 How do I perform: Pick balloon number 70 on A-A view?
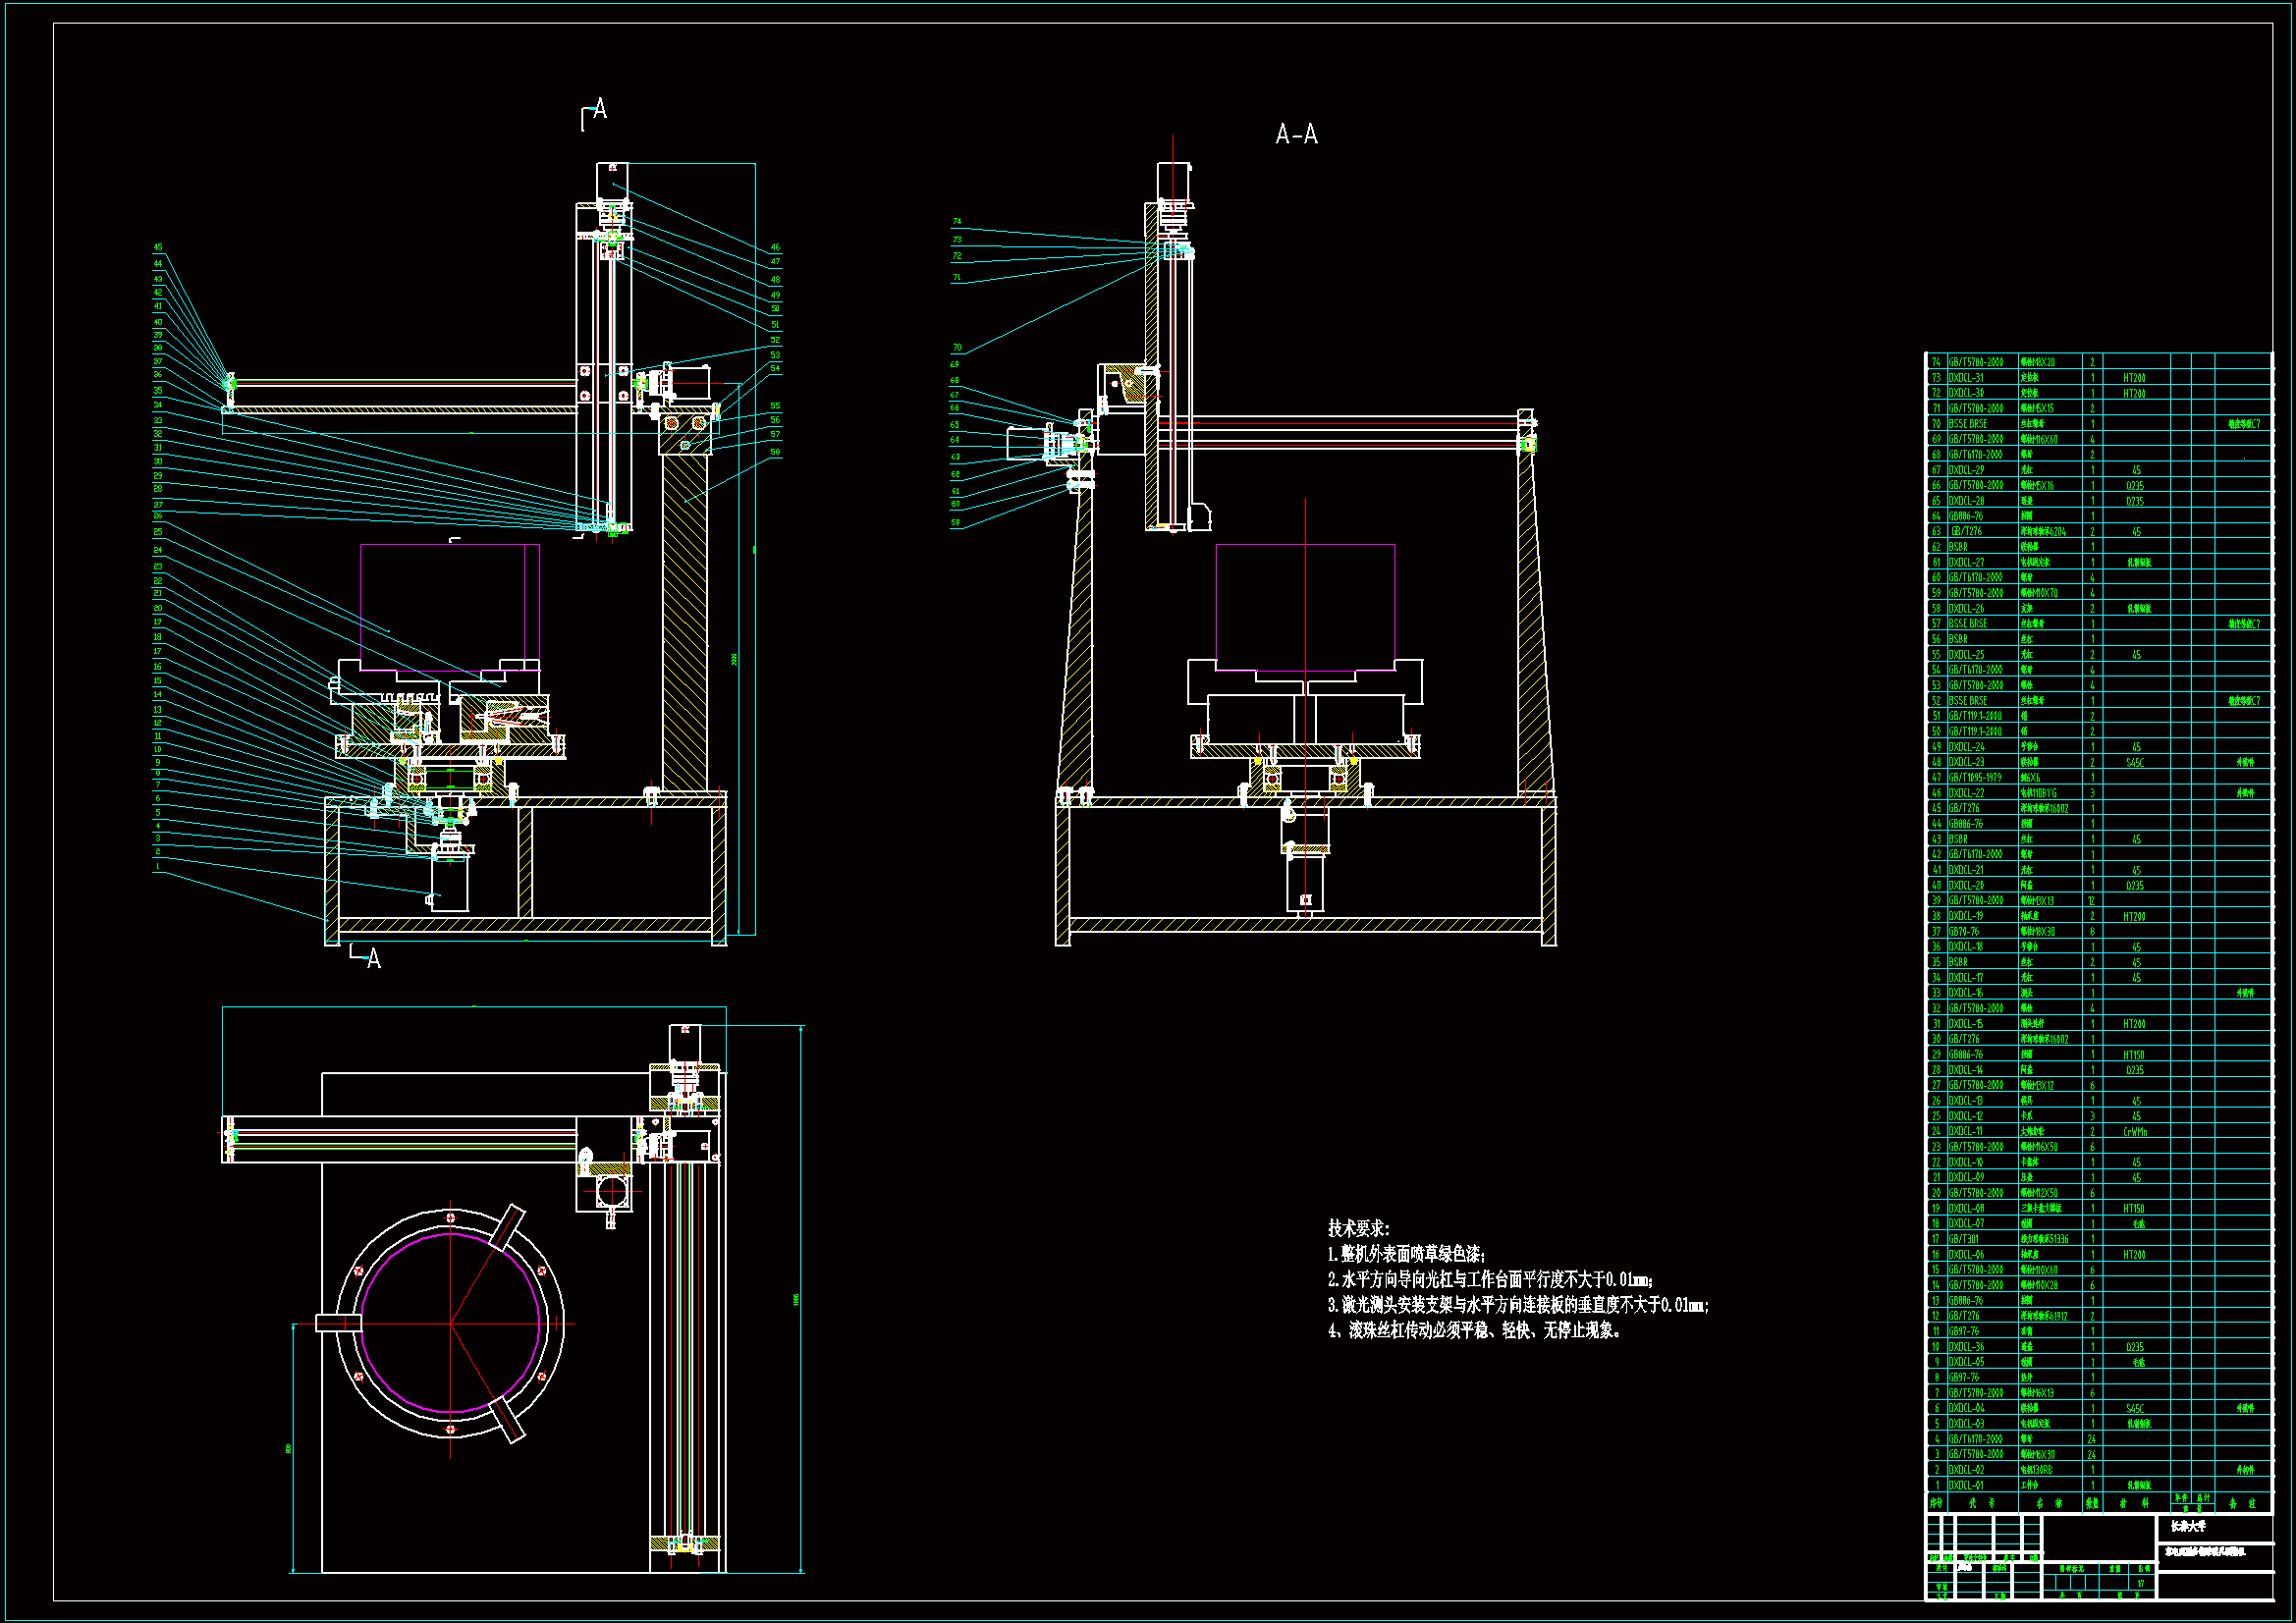pos(957,348)
